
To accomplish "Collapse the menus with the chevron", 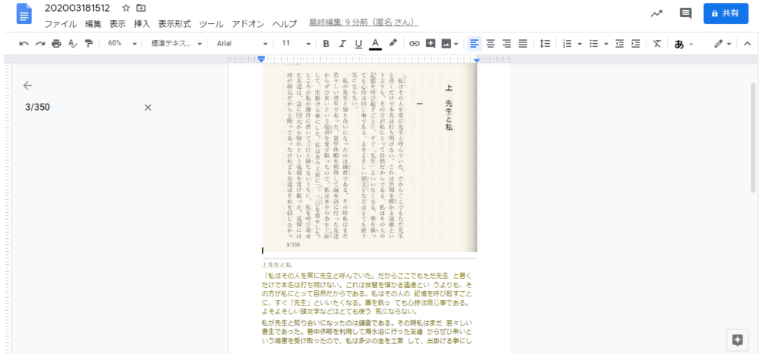I will (747, 44).
